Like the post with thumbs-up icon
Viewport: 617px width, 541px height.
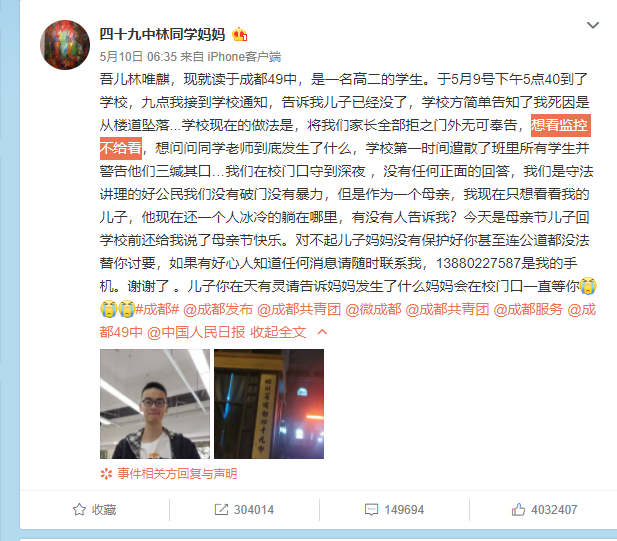point(518,510)
